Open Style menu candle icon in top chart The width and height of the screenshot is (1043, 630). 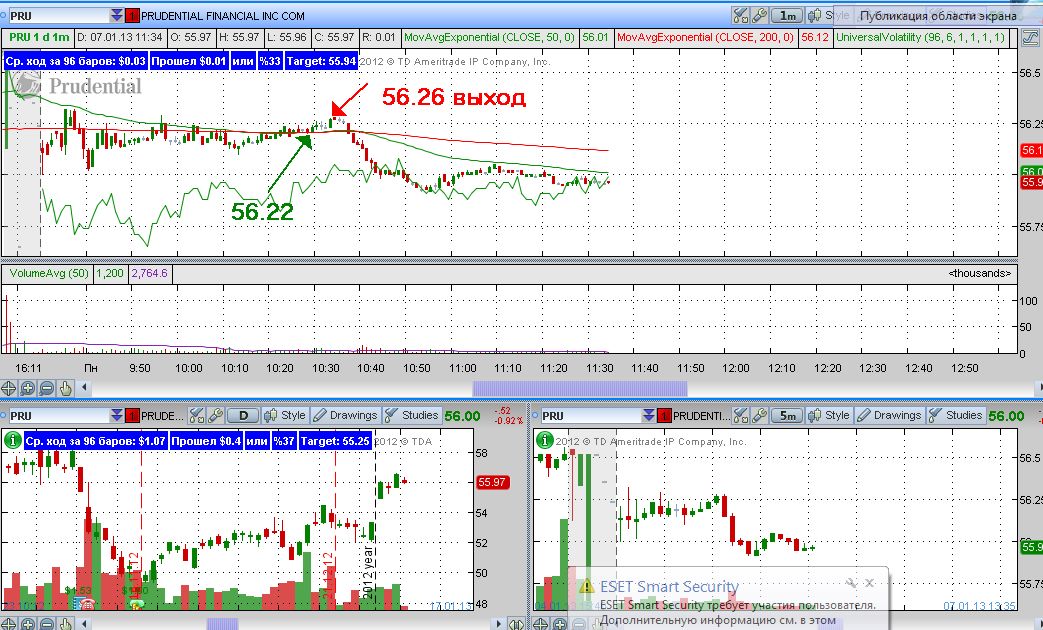tap(814, 15)
